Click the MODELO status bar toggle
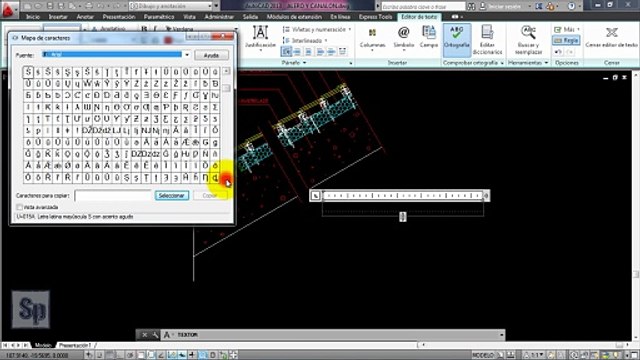The image size is (640, 360). (x=483, y=355)
